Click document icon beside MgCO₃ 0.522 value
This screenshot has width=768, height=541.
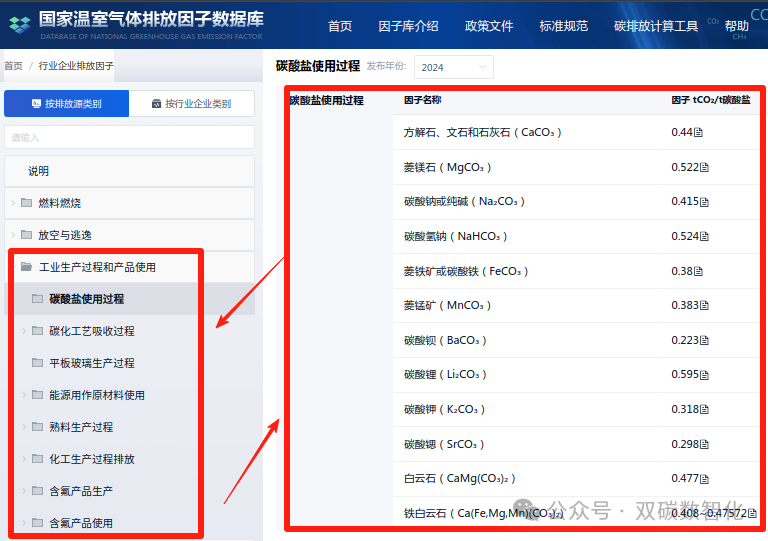click(x=705, y=168)
